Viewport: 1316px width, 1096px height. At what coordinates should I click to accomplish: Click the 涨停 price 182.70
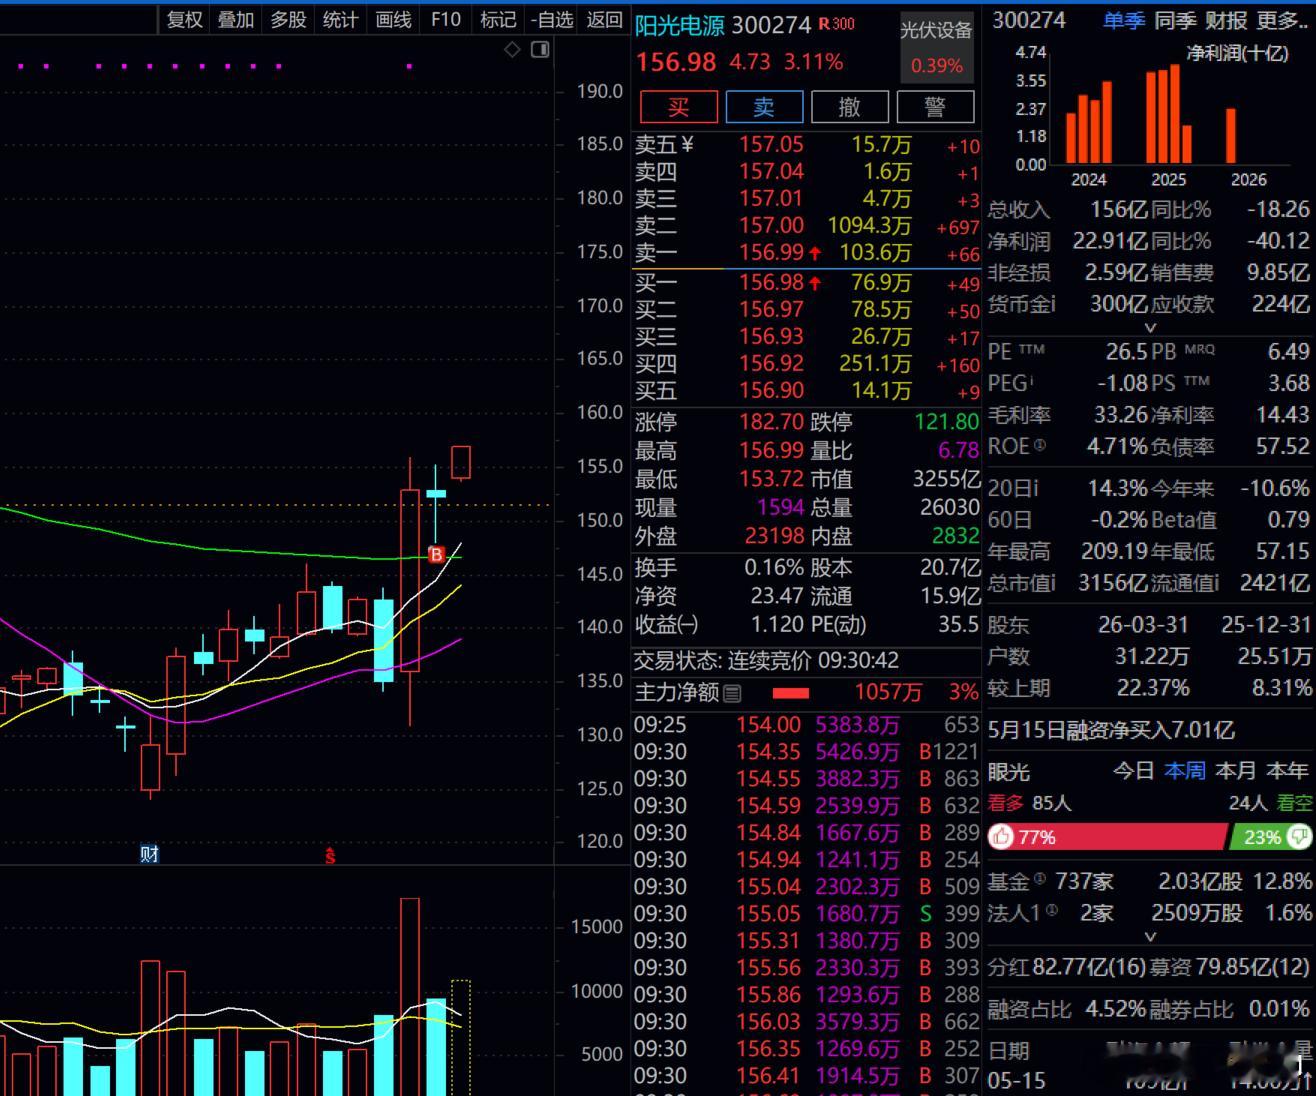(771, 422)
